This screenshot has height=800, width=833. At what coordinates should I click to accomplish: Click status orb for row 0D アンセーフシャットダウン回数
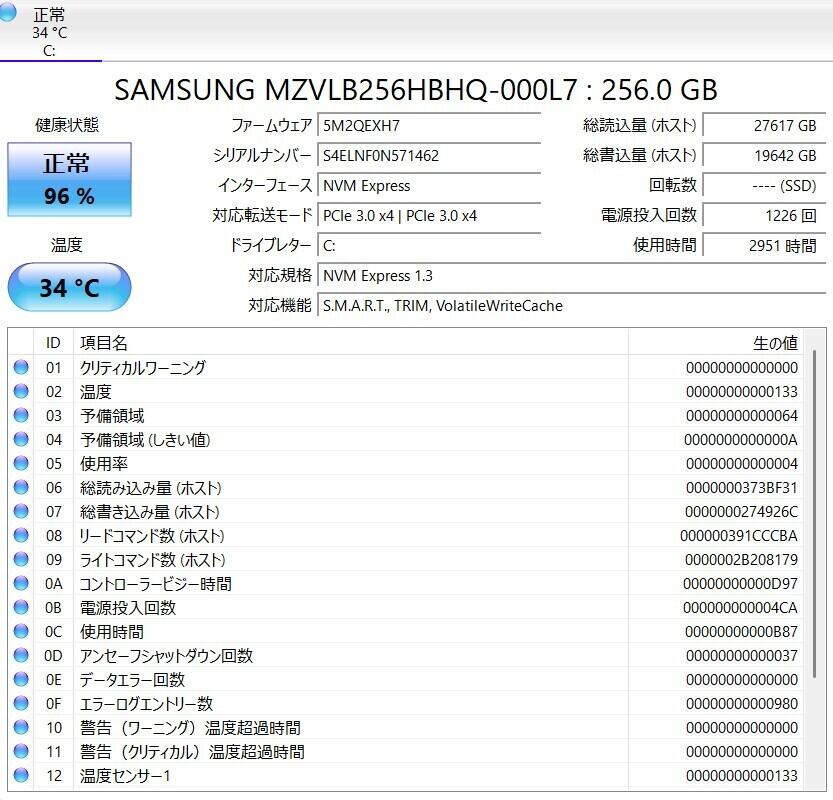click(21, 655)
